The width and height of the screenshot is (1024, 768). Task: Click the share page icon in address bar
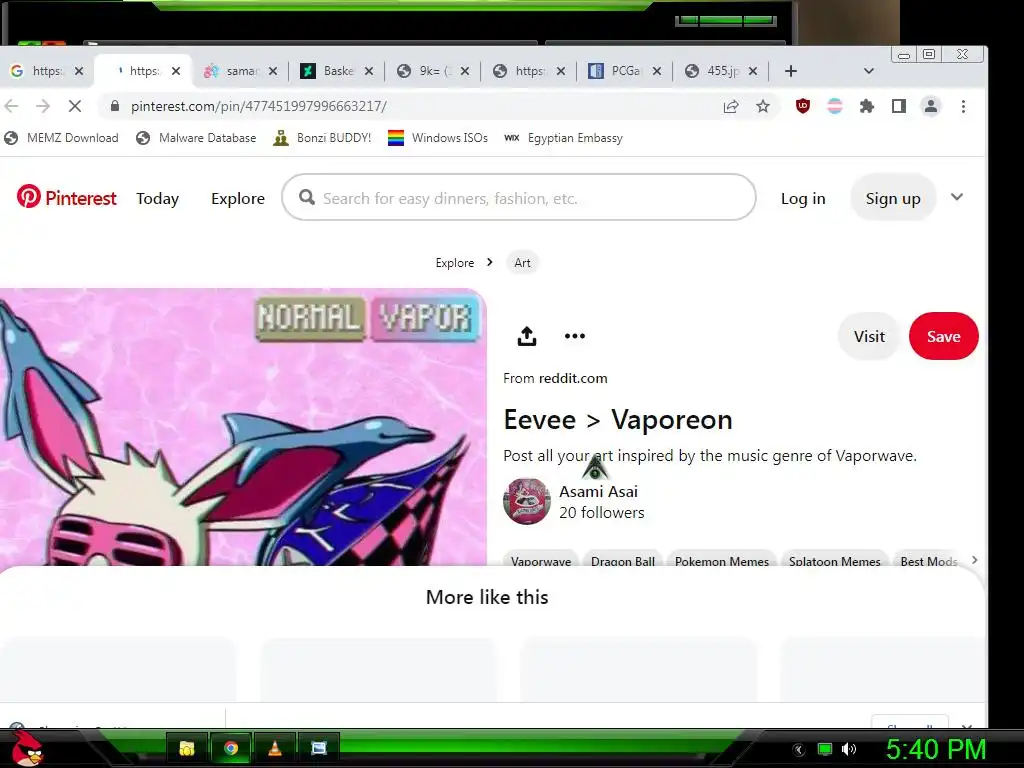[x=731, y=106]
